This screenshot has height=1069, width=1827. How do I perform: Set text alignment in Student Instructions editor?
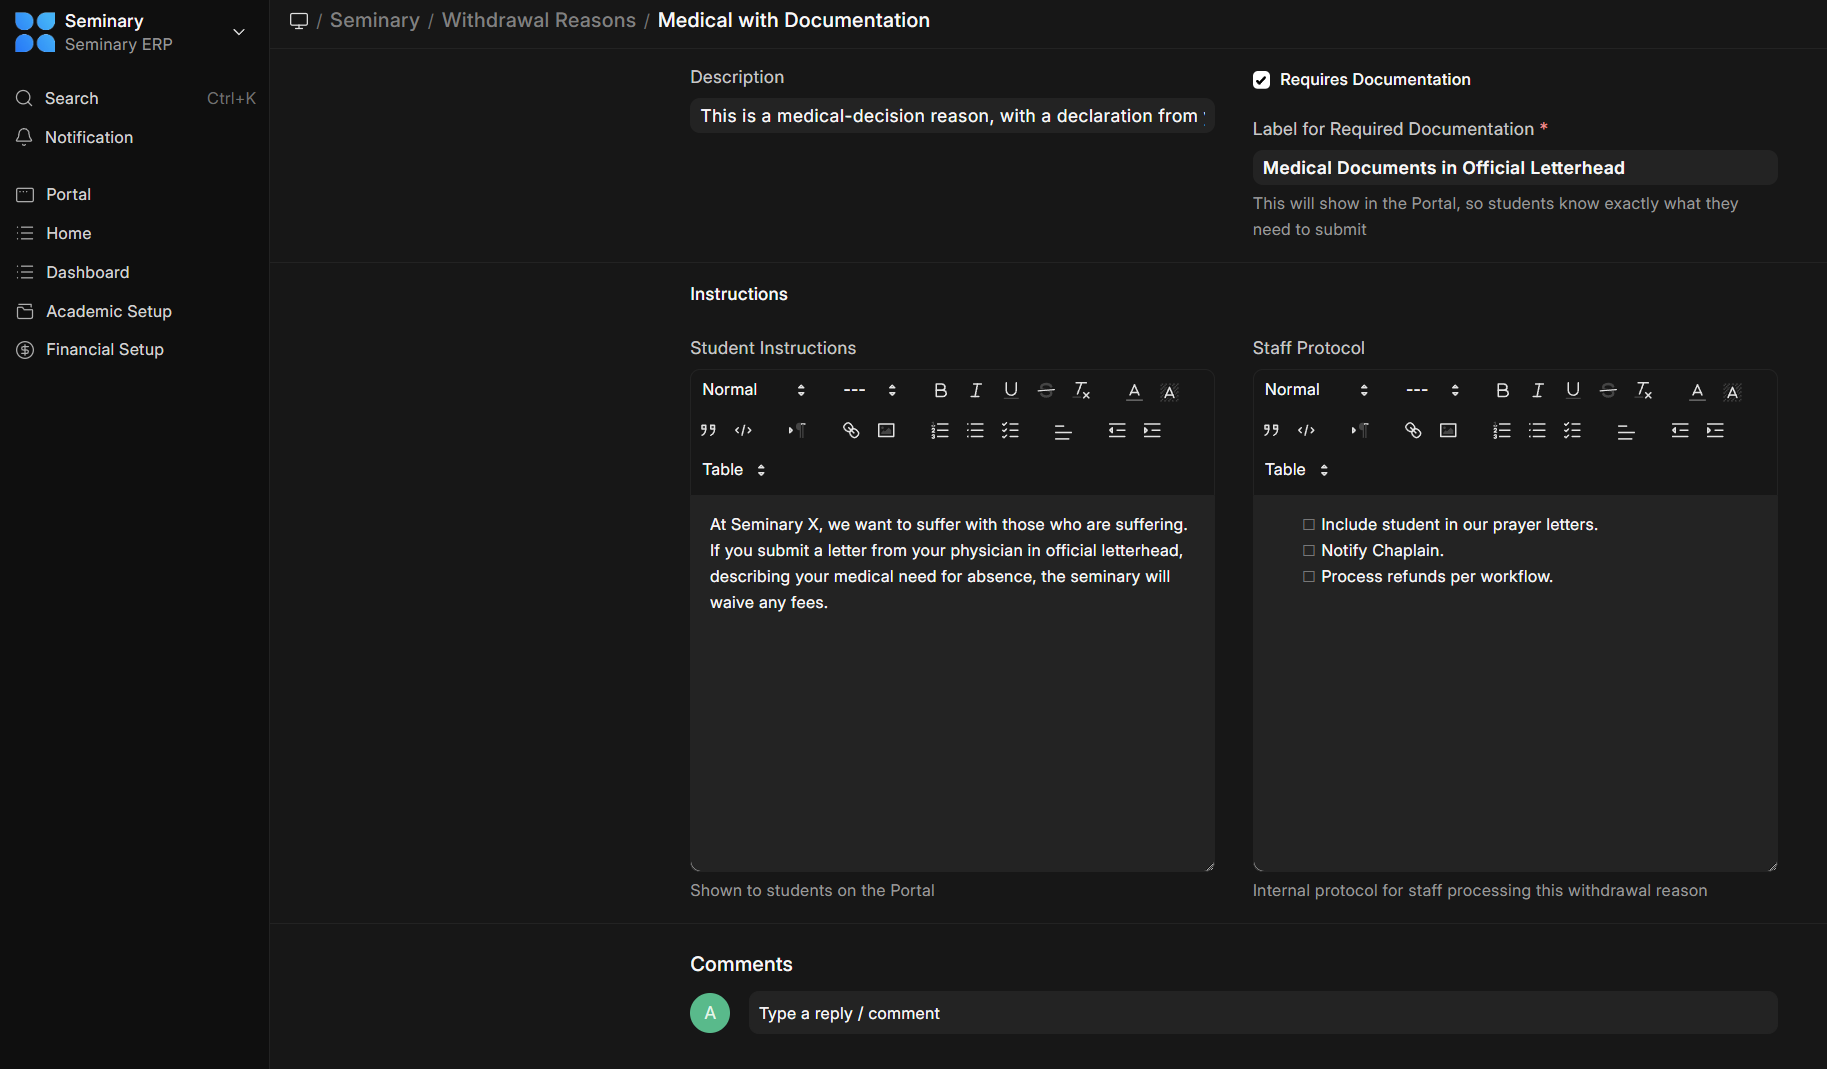click(1063, 431)
